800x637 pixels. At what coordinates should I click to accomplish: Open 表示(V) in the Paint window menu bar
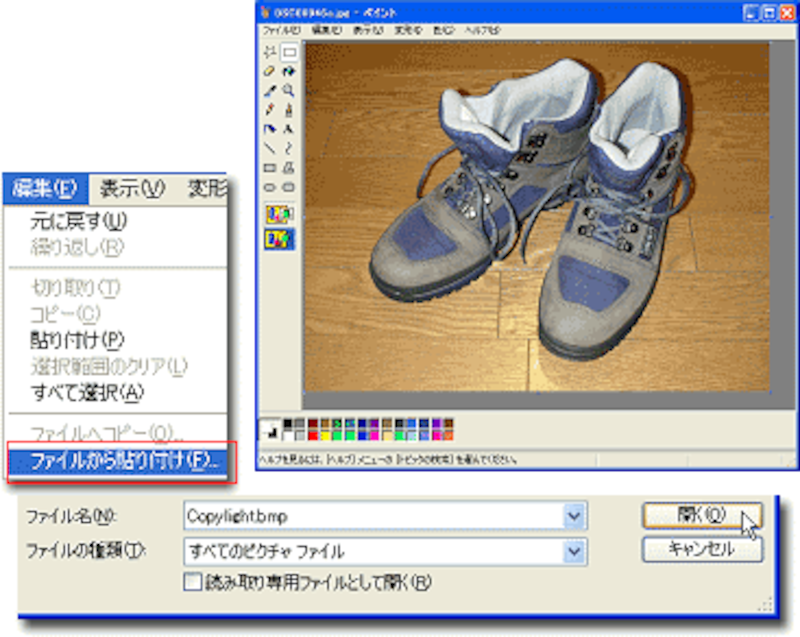click(368, 31)
